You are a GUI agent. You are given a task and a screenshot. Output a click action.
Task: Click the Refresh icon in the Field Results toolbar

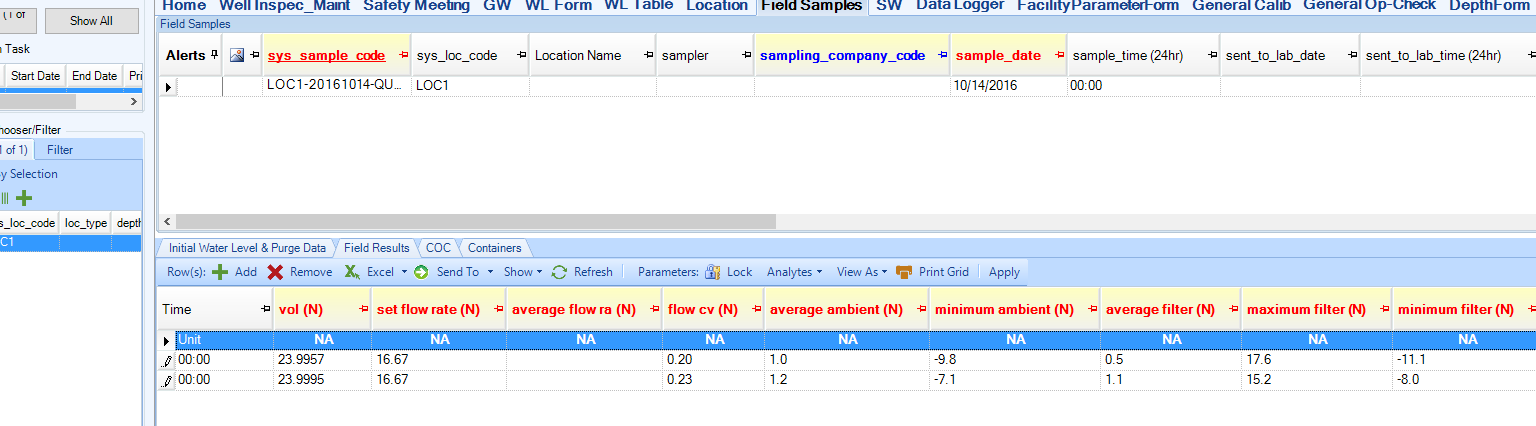[x=560, y=272]
